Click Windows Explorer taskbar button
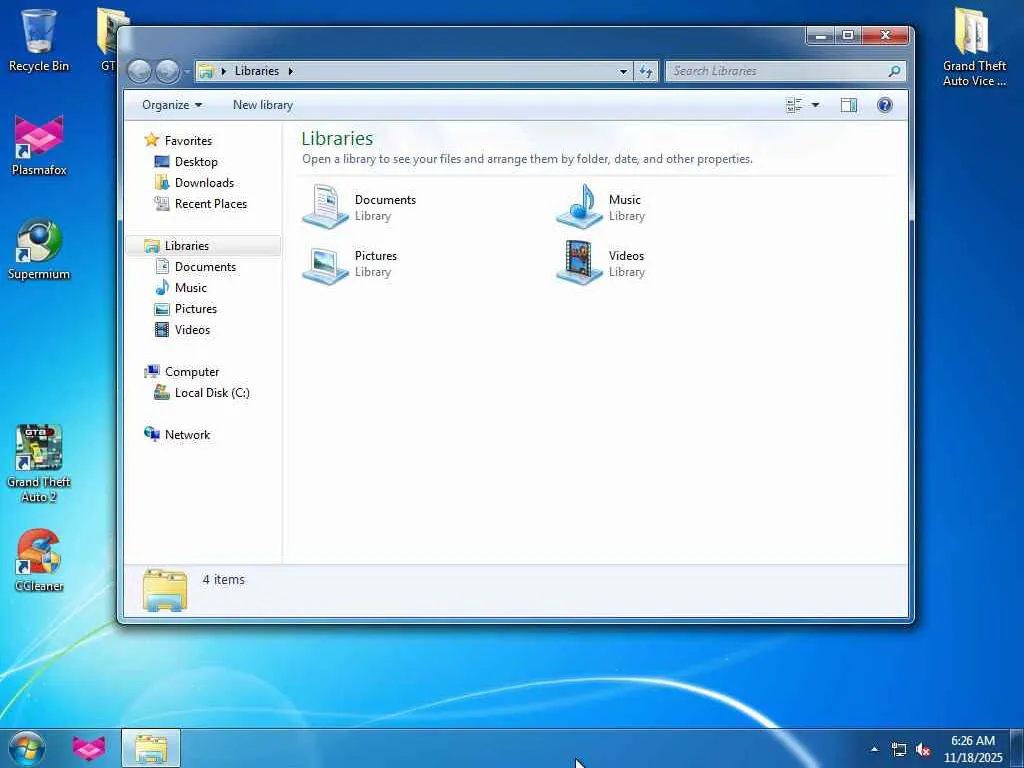 pos(151,748)
